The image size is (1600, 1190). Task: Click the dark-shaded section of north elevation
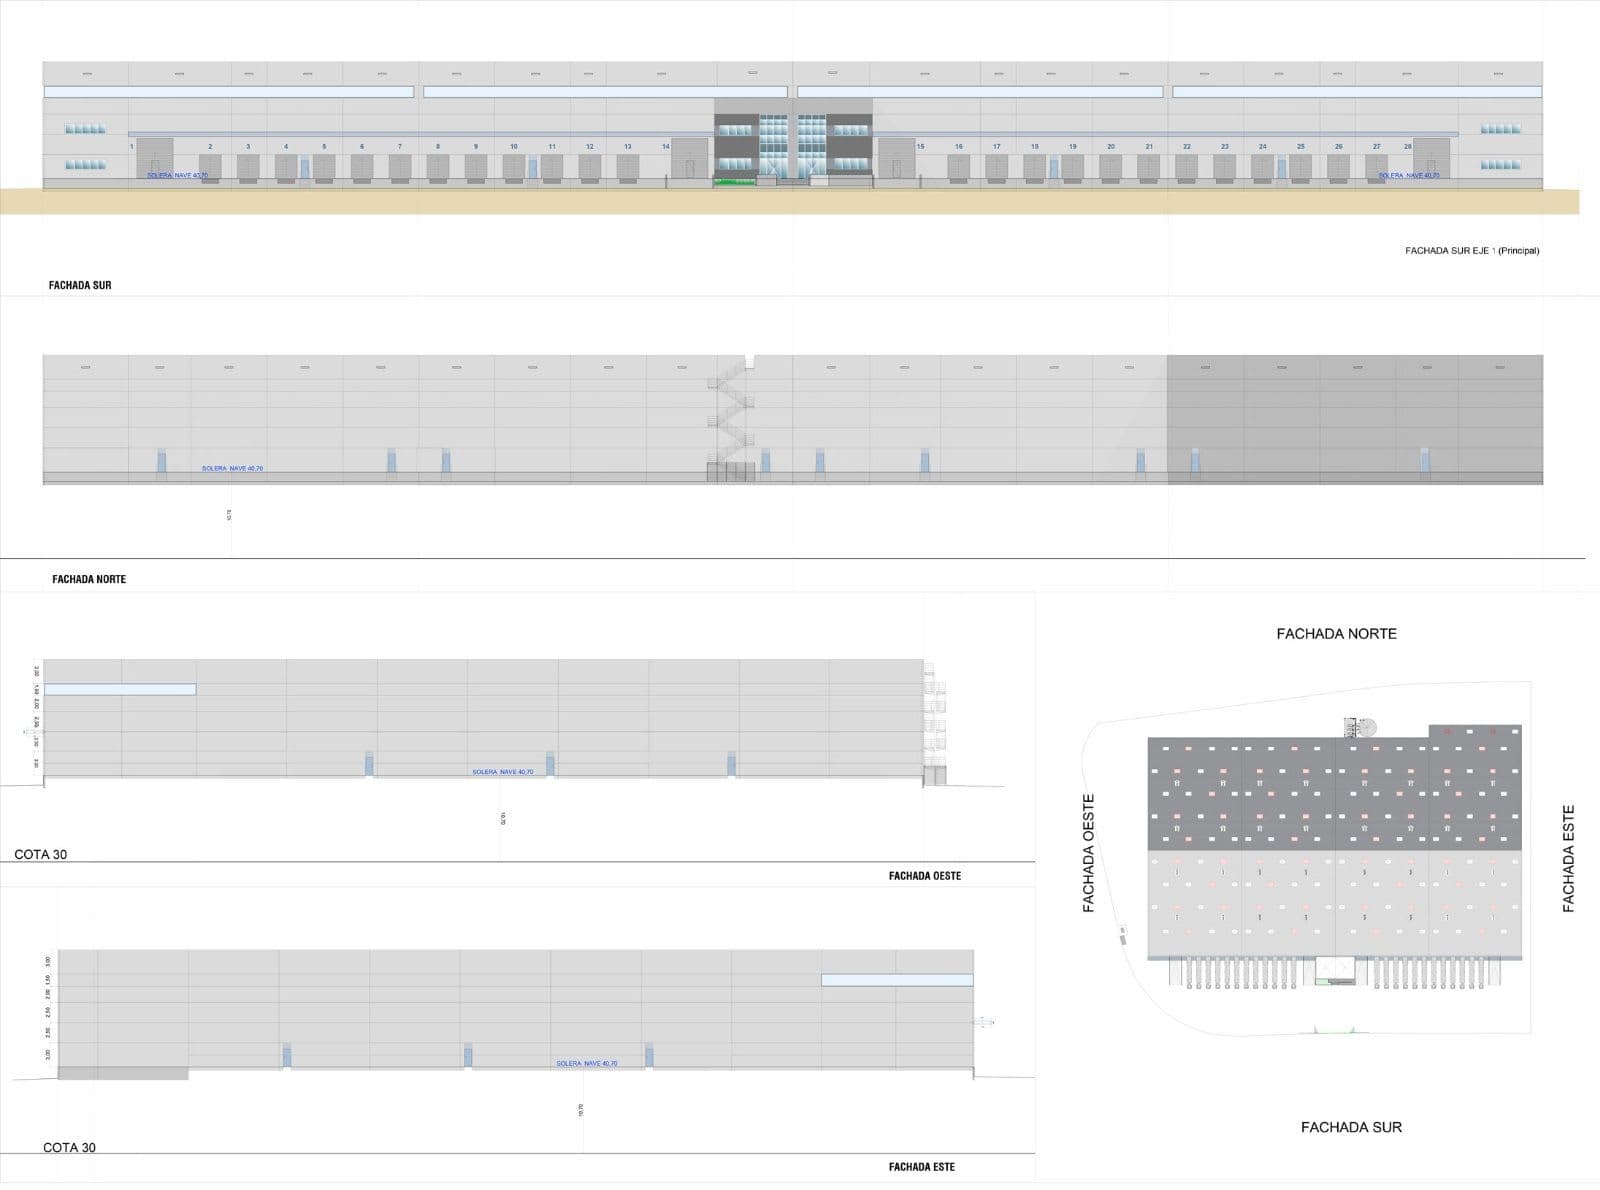click(1355, 419)
